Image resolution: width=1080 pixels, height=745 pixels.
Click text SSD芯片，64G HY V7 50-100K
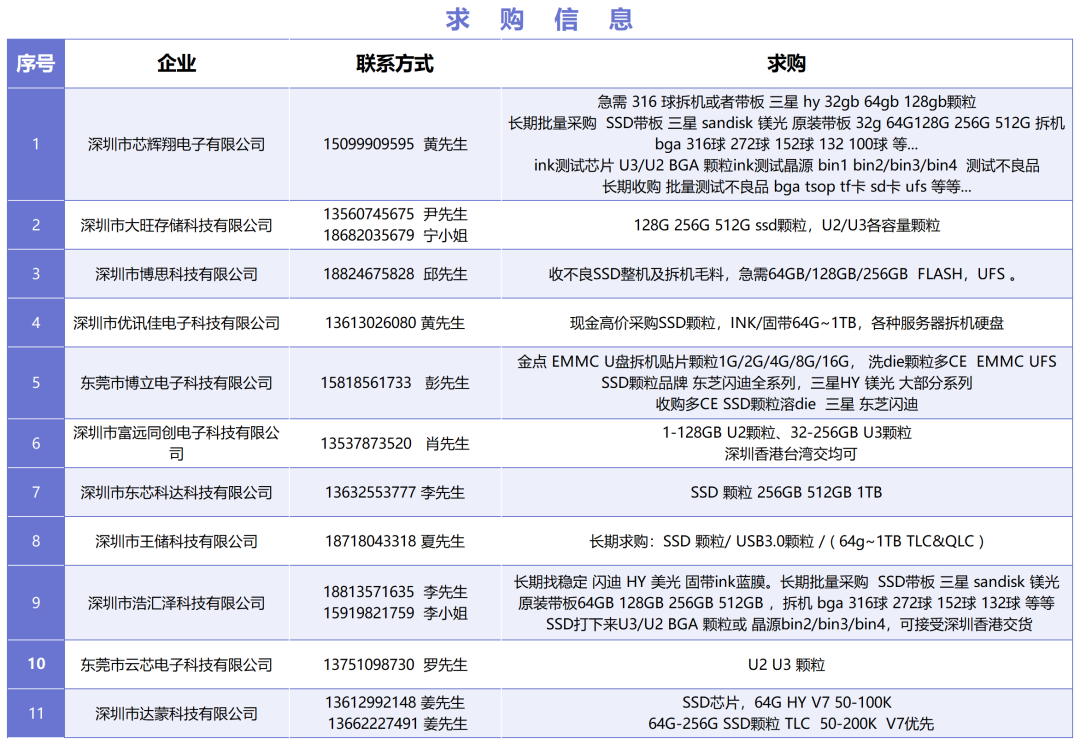(x=787, y=703)
